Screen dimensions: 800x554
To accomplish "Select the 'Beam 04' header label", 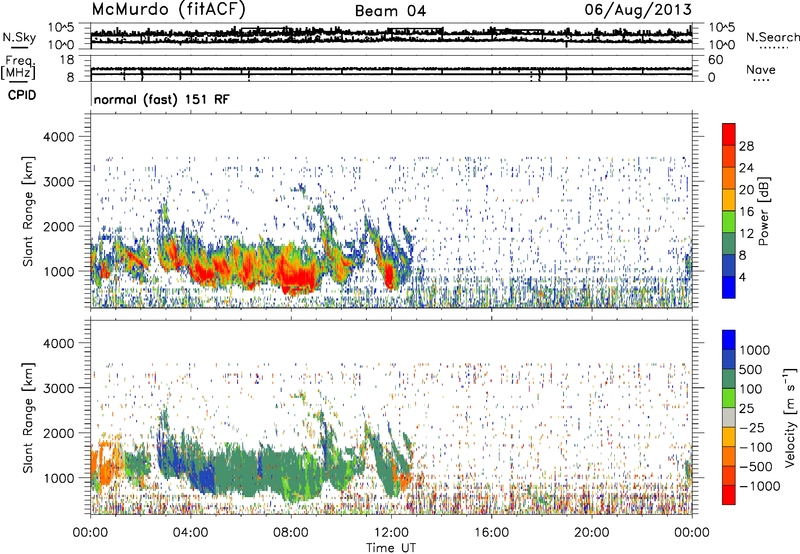I will 390,11.
